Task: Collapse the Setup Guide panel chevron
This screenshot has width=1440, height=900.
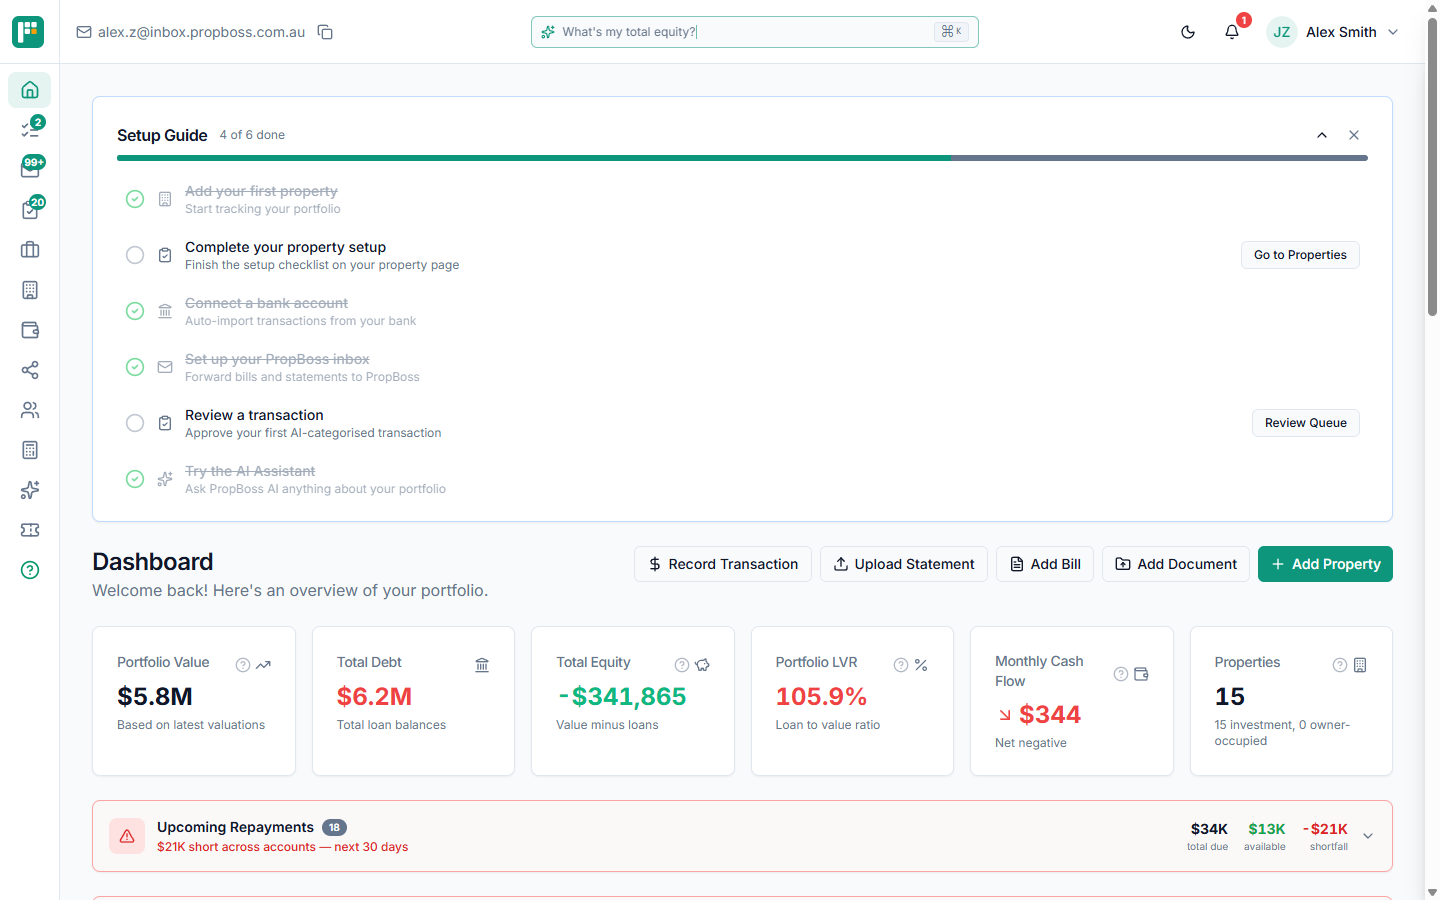Action: tap(1321, 134)
